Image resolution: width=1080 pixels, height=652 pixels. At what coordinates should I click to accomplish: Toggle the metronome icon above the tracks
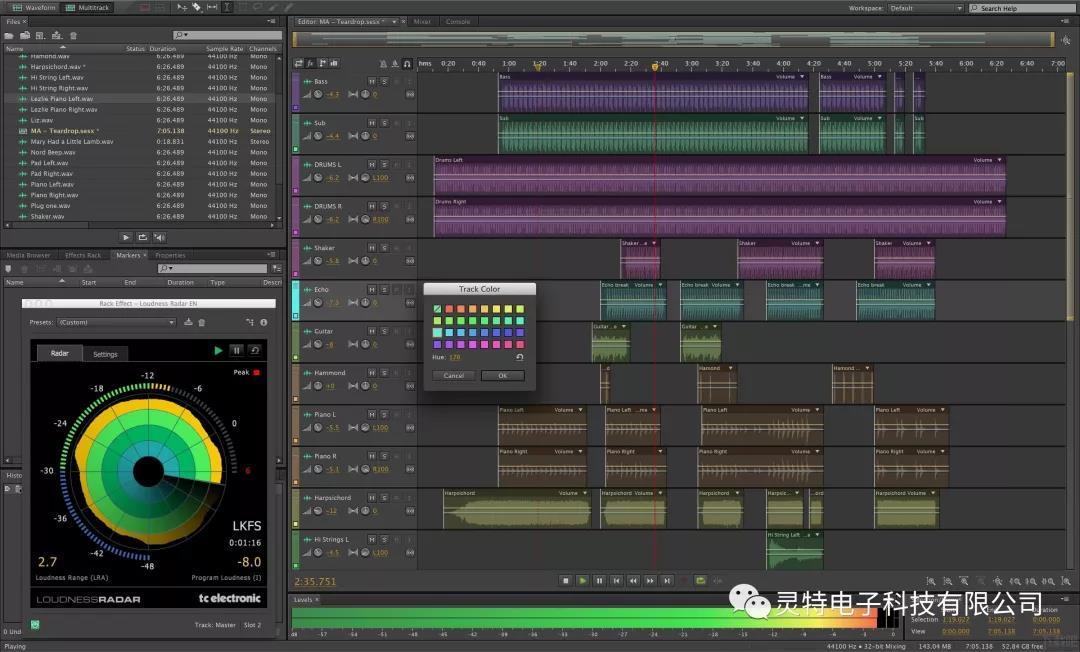tap(384, 63)
